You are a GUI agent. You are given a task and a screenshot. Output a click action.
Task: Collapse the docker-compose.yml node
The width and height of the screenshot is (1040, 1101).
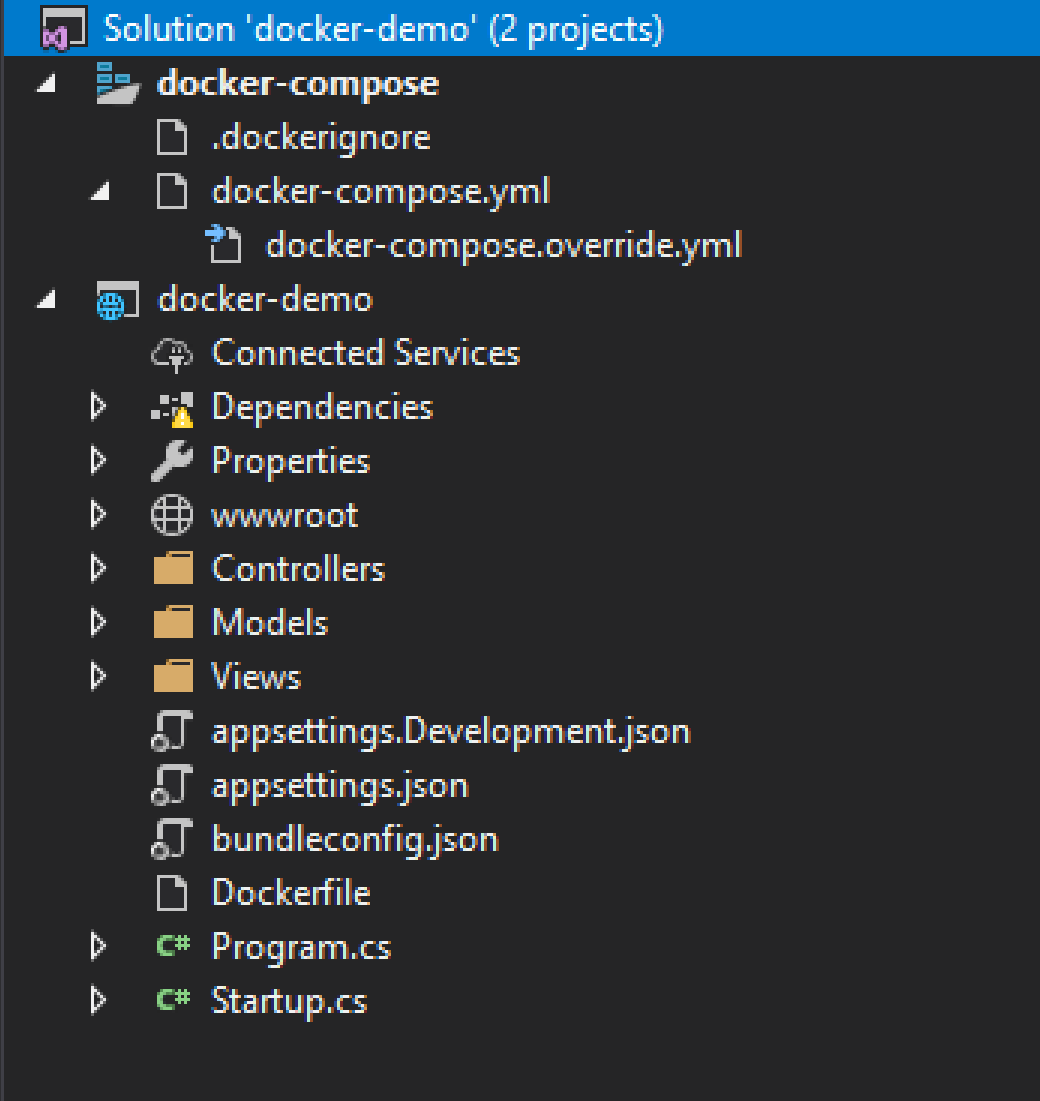(x=97, y=191)
